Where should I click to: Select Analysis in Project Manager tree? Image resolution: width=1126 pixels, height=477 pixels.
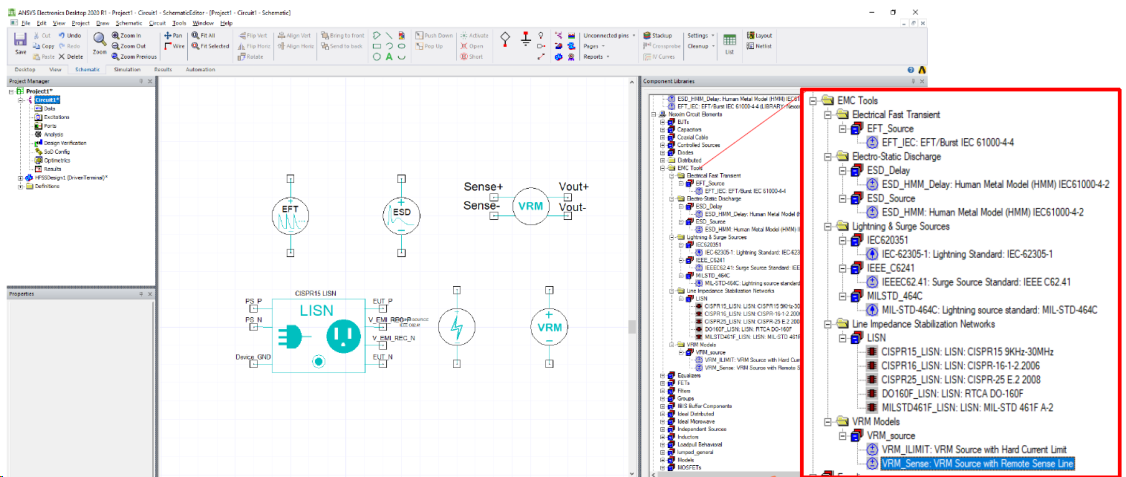53,134
